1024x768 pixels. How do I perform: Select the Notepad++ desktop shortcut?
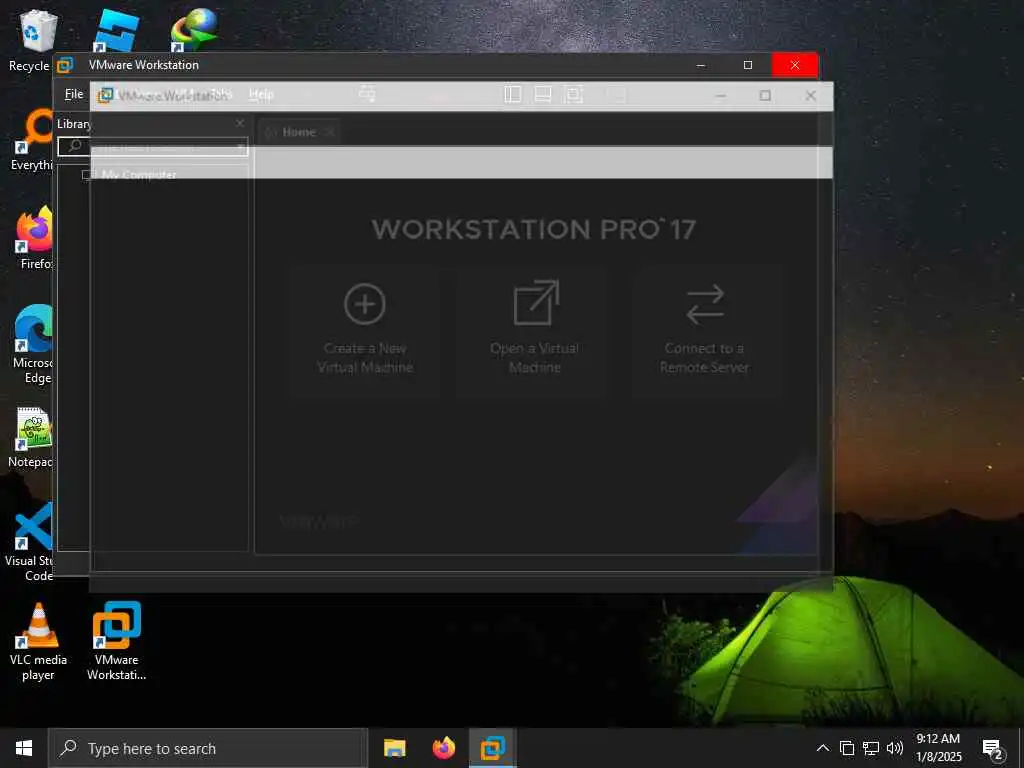click(31, 436)
